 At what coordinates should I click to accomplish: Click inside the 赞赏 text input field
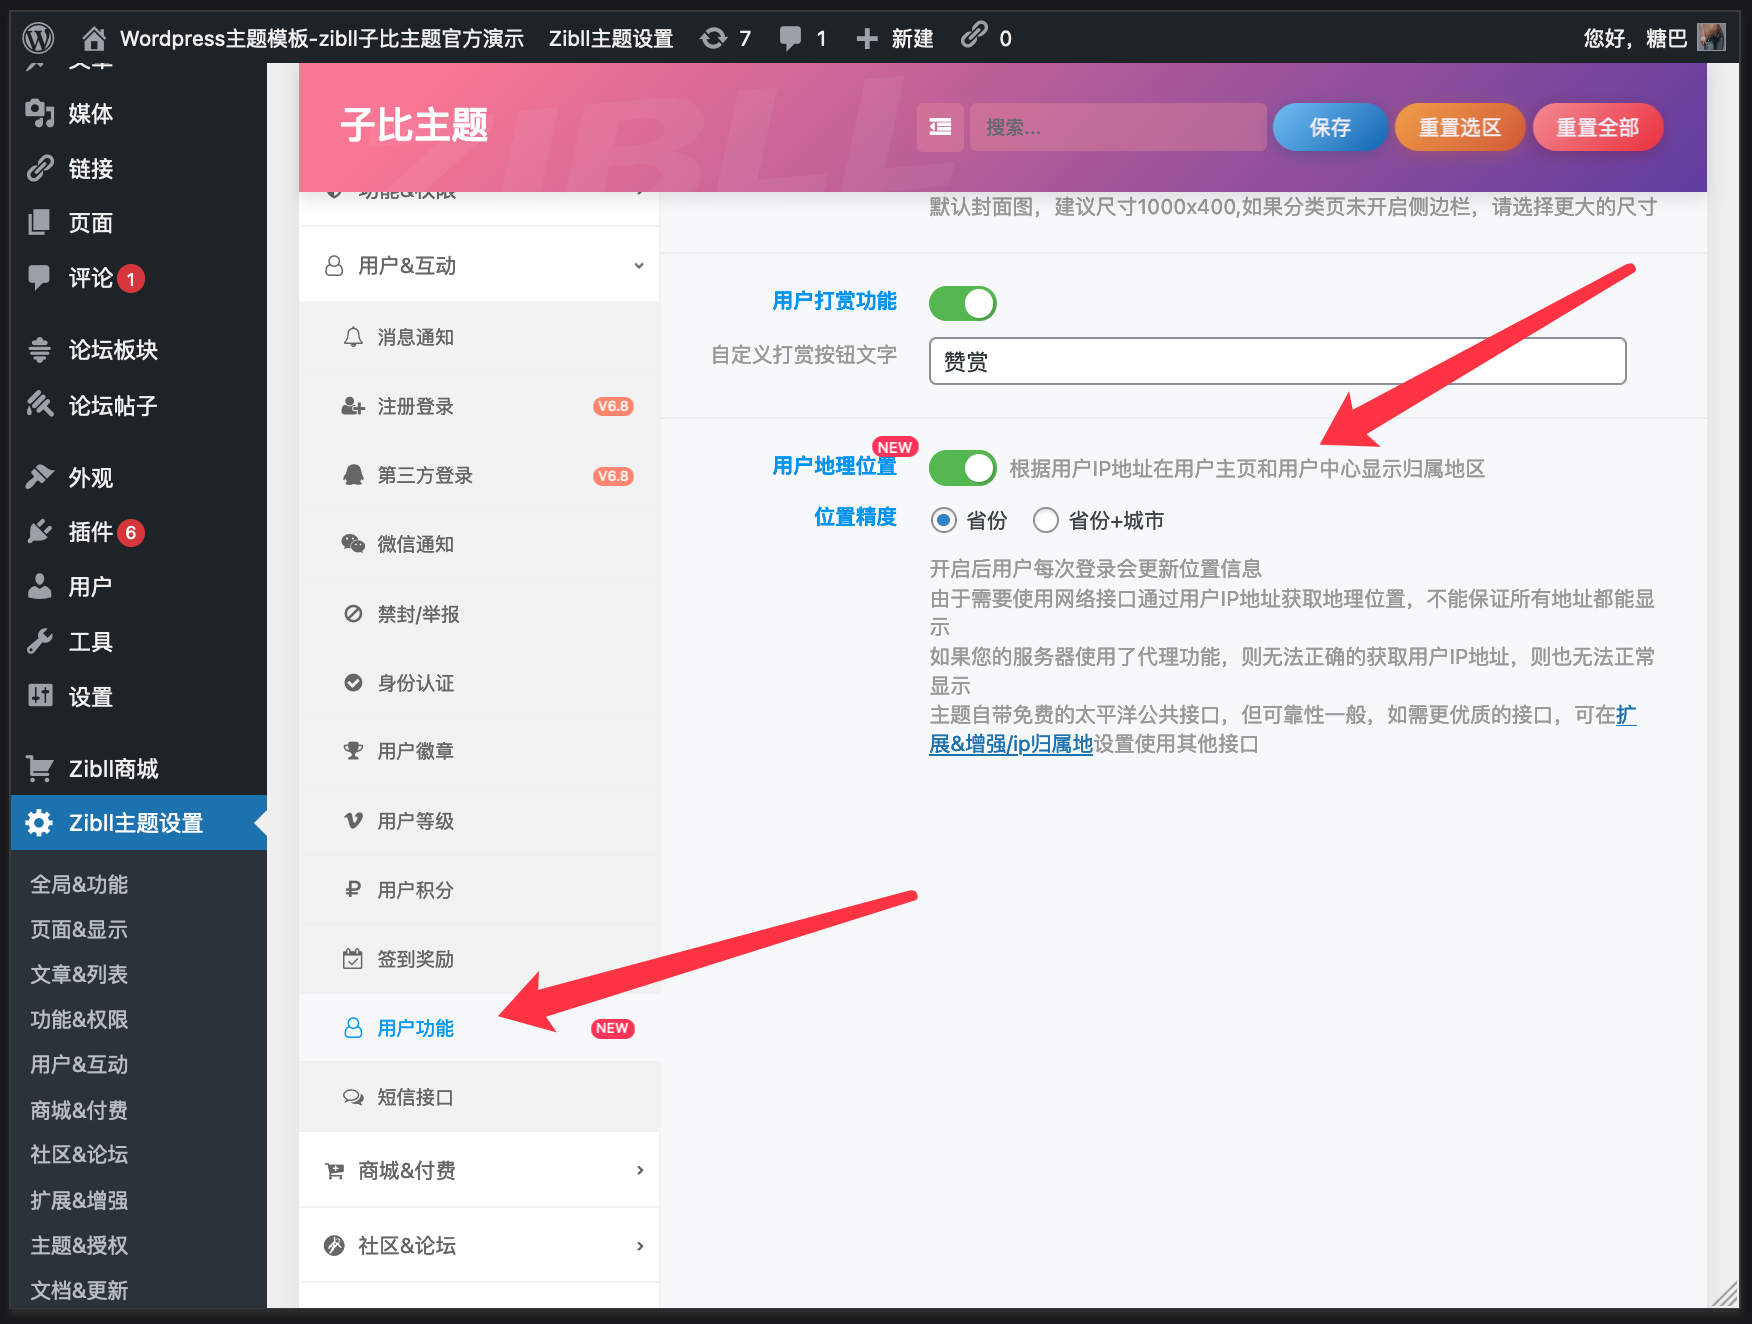(1275, 361)
